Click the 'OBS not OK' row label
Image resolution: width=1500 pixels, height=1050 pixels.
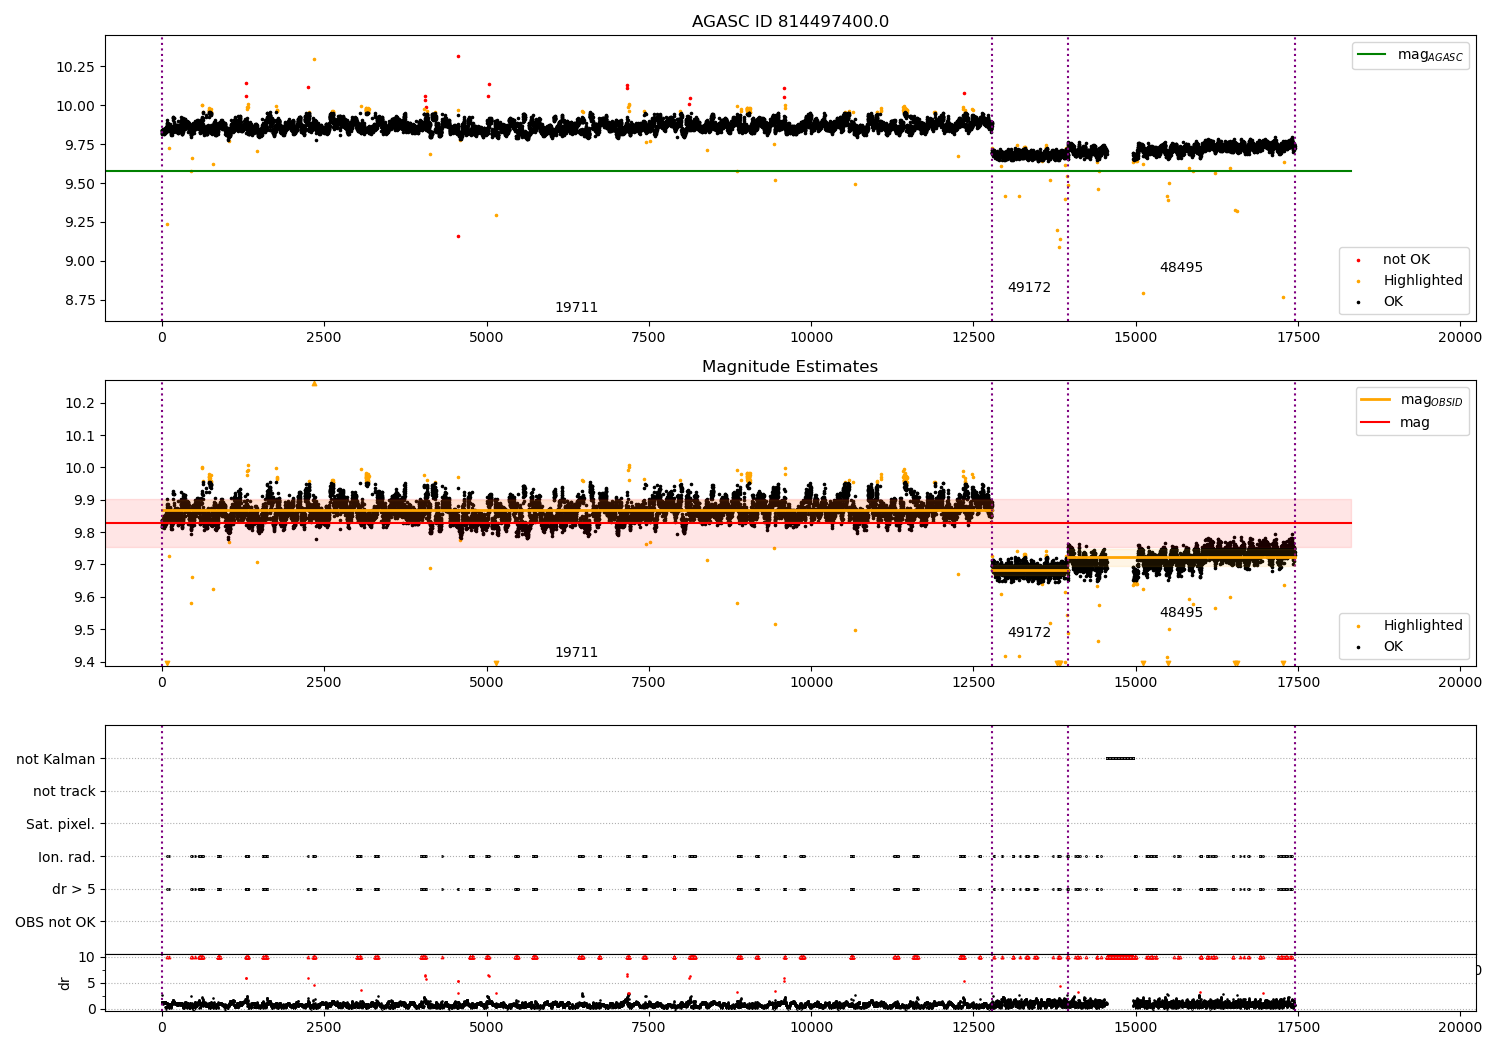pyautogui.click(x=56, y=922)
